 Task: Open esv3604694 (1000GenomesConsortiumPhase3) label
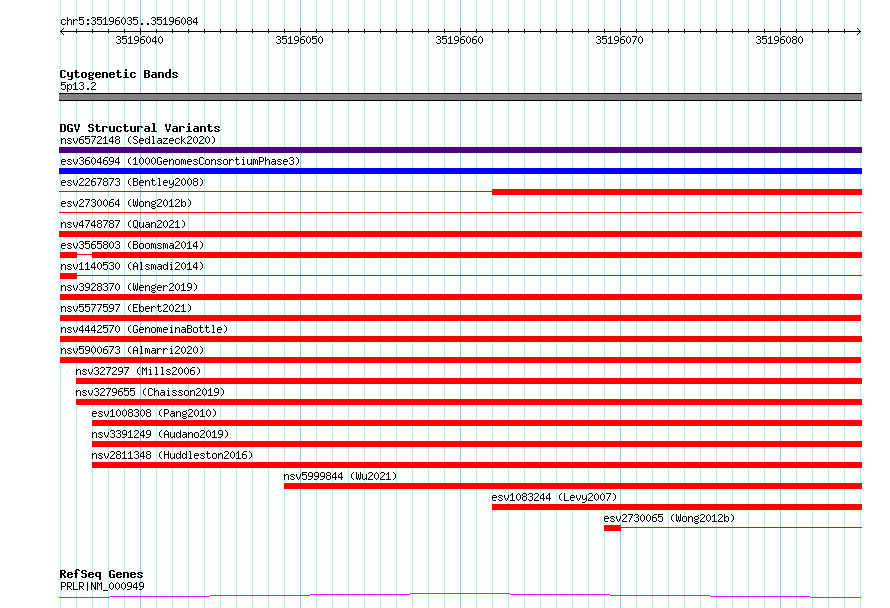tap(180, 161)
